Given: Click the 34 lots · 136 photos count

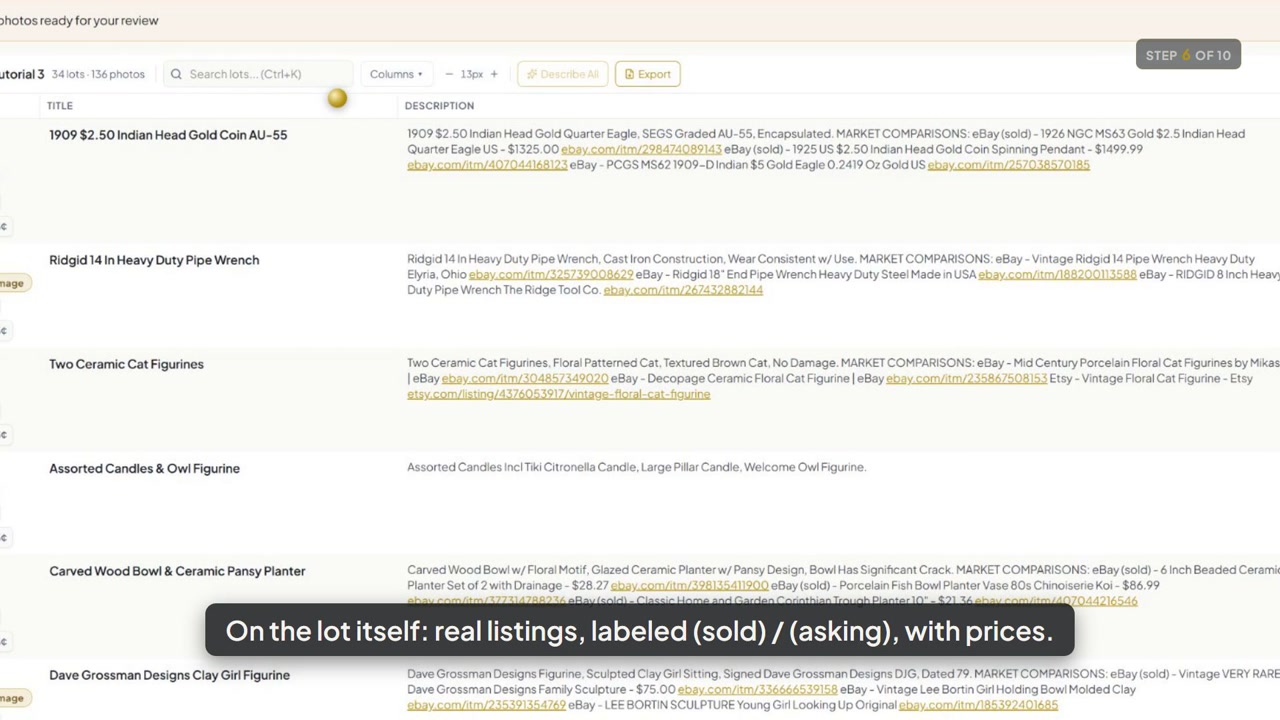Looking at the screenshot, I should click(x=98, y=74).
